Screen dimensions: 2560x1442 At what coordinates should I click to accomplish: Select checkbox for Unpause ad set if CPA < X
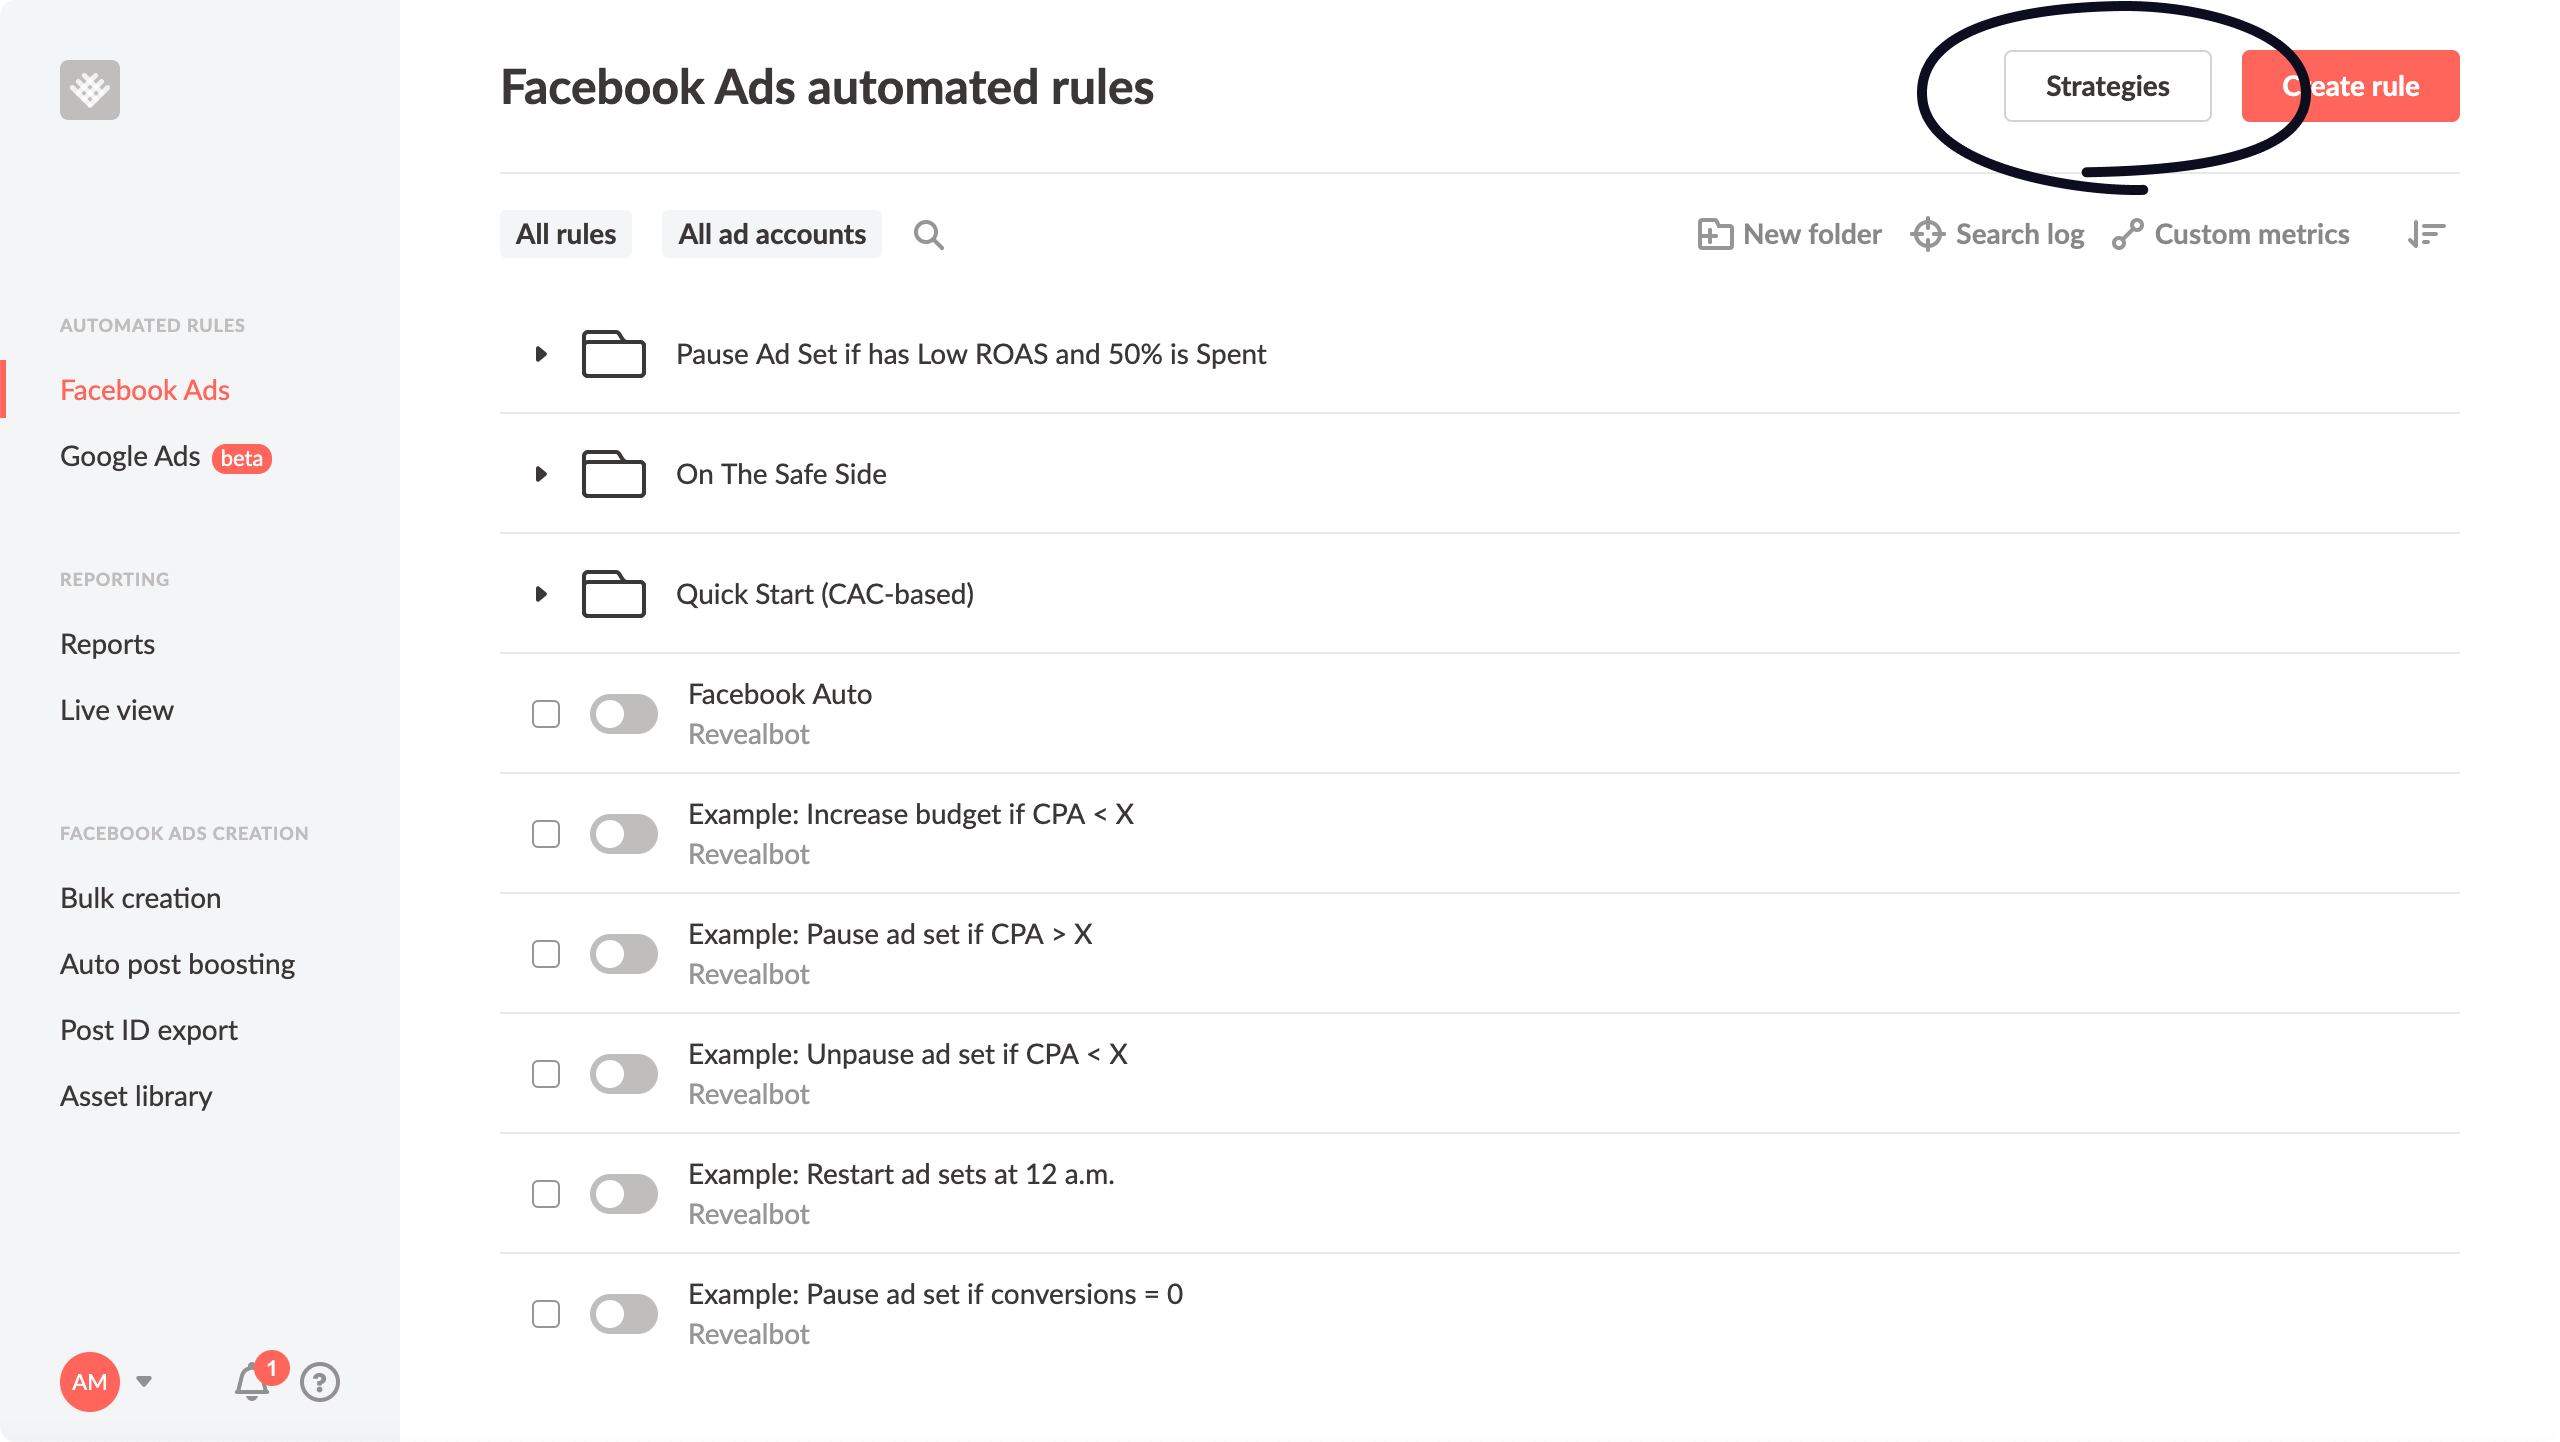point(546,1074)
